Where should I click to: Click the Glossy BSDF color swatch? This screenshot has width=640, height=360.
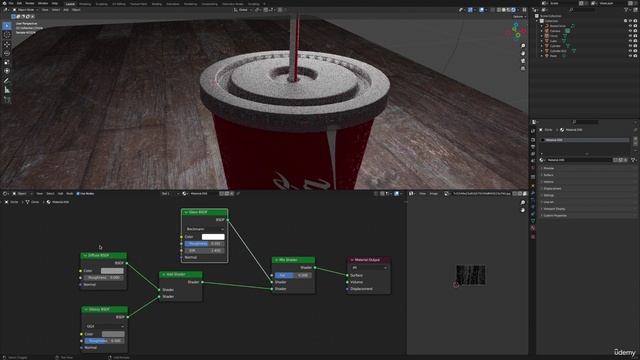tap(113, 334)
